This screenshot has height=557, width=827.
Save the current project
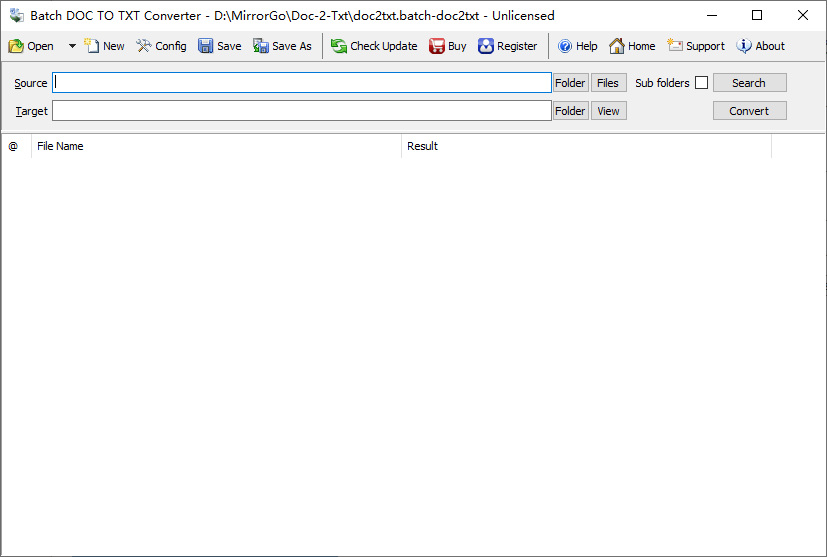pos(220,46)
